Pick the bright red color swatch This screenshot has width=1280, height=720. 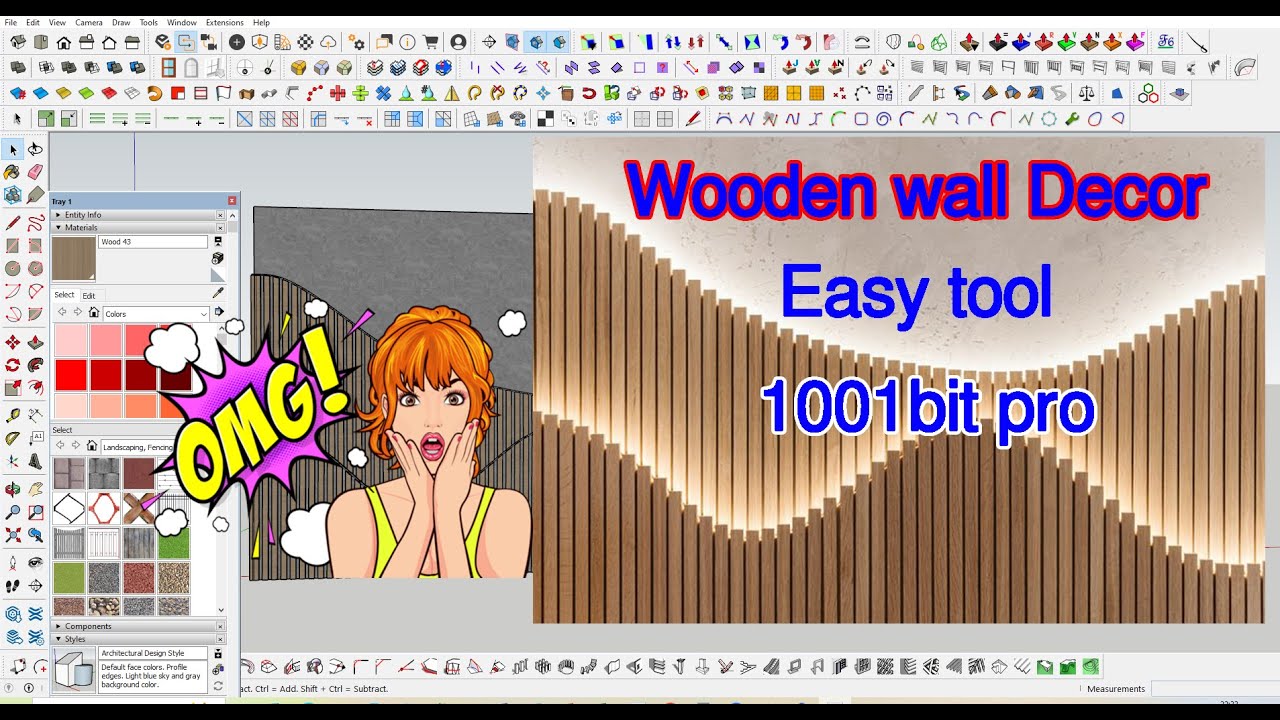(70, 375)
